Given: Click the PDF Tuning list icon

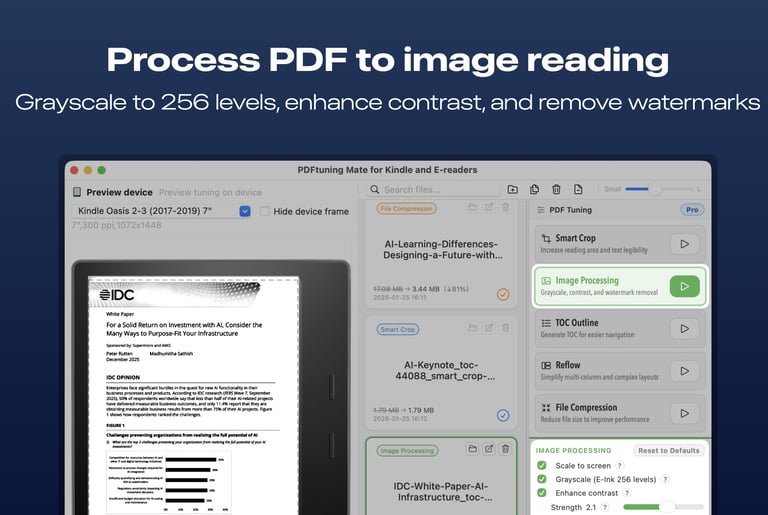Looking at the screenshot, I should 541,210.
